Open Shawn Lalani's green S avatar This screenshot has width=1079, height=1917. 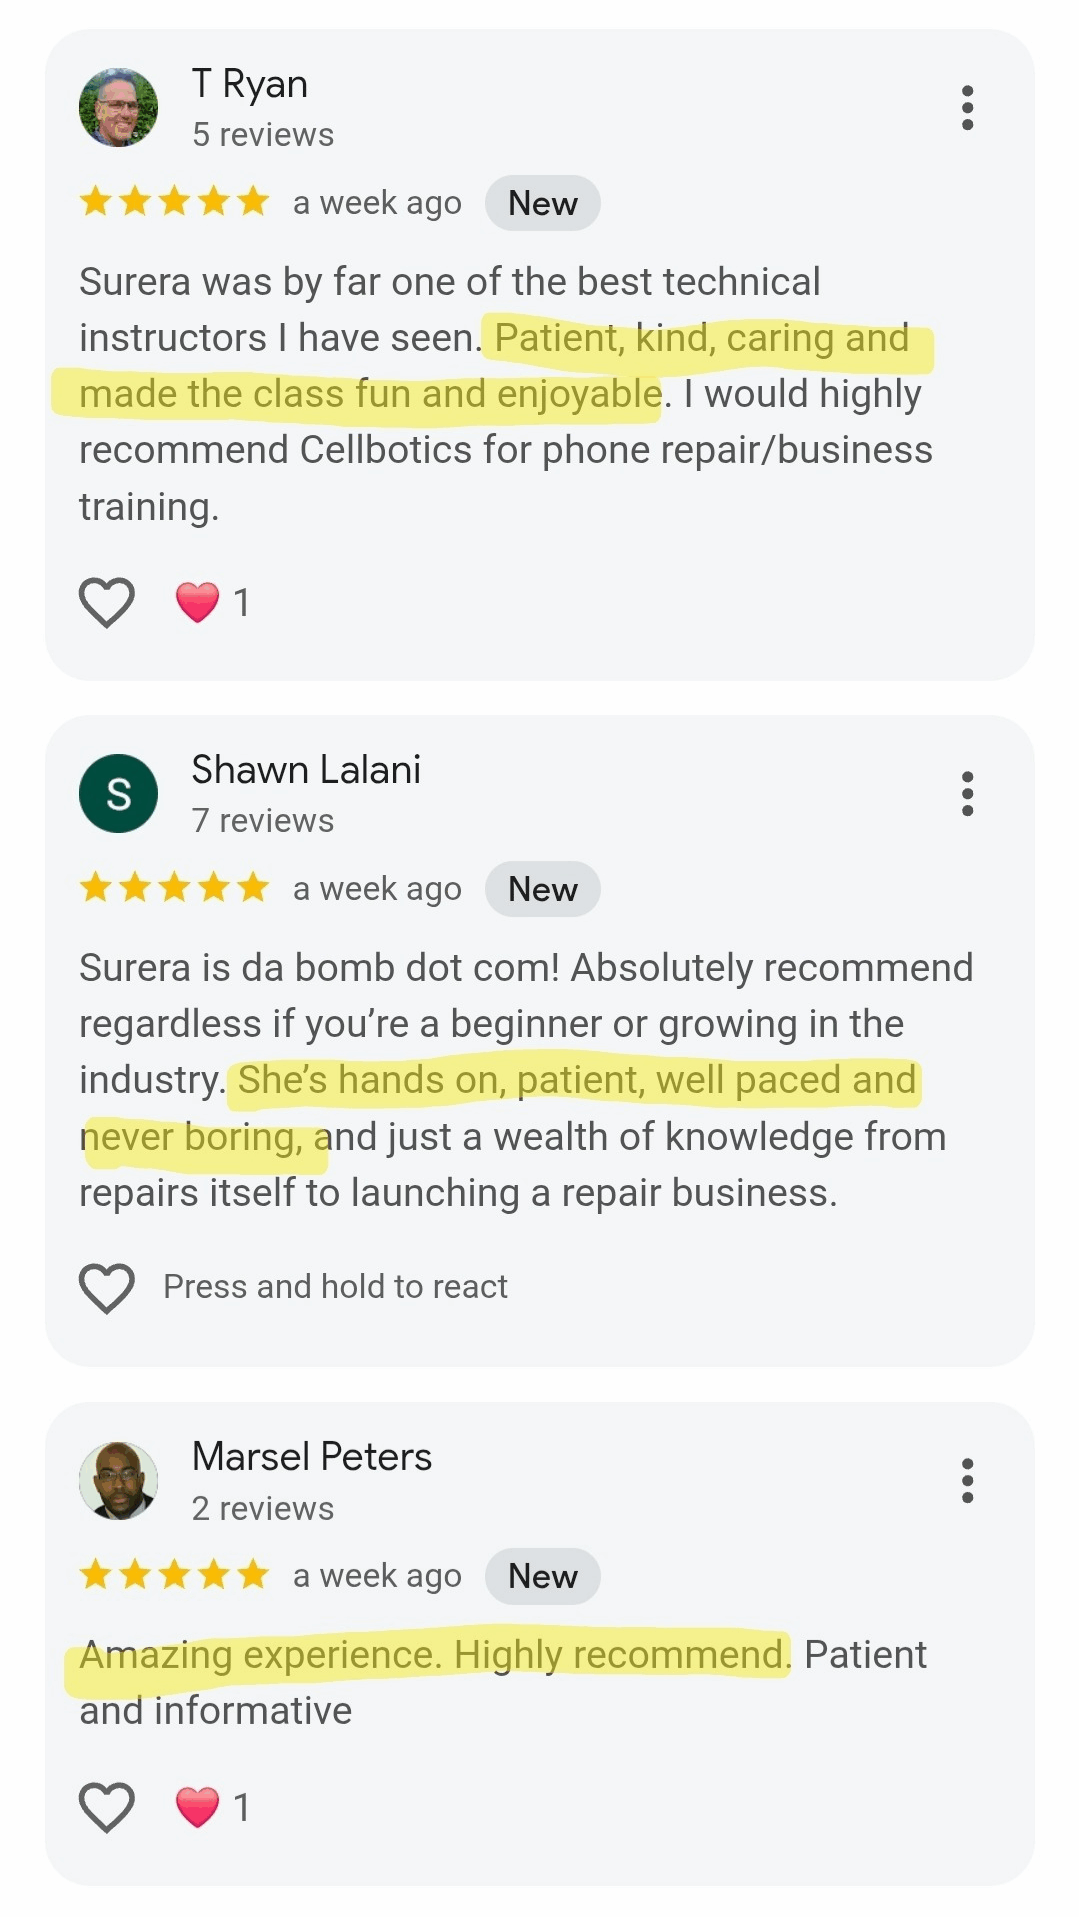[x=119, y=794]
